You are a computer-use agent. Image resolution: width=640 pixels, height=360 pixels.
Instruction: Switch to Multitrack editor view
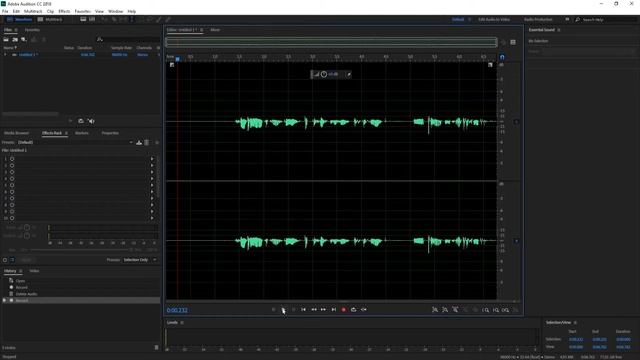[50, 19]
